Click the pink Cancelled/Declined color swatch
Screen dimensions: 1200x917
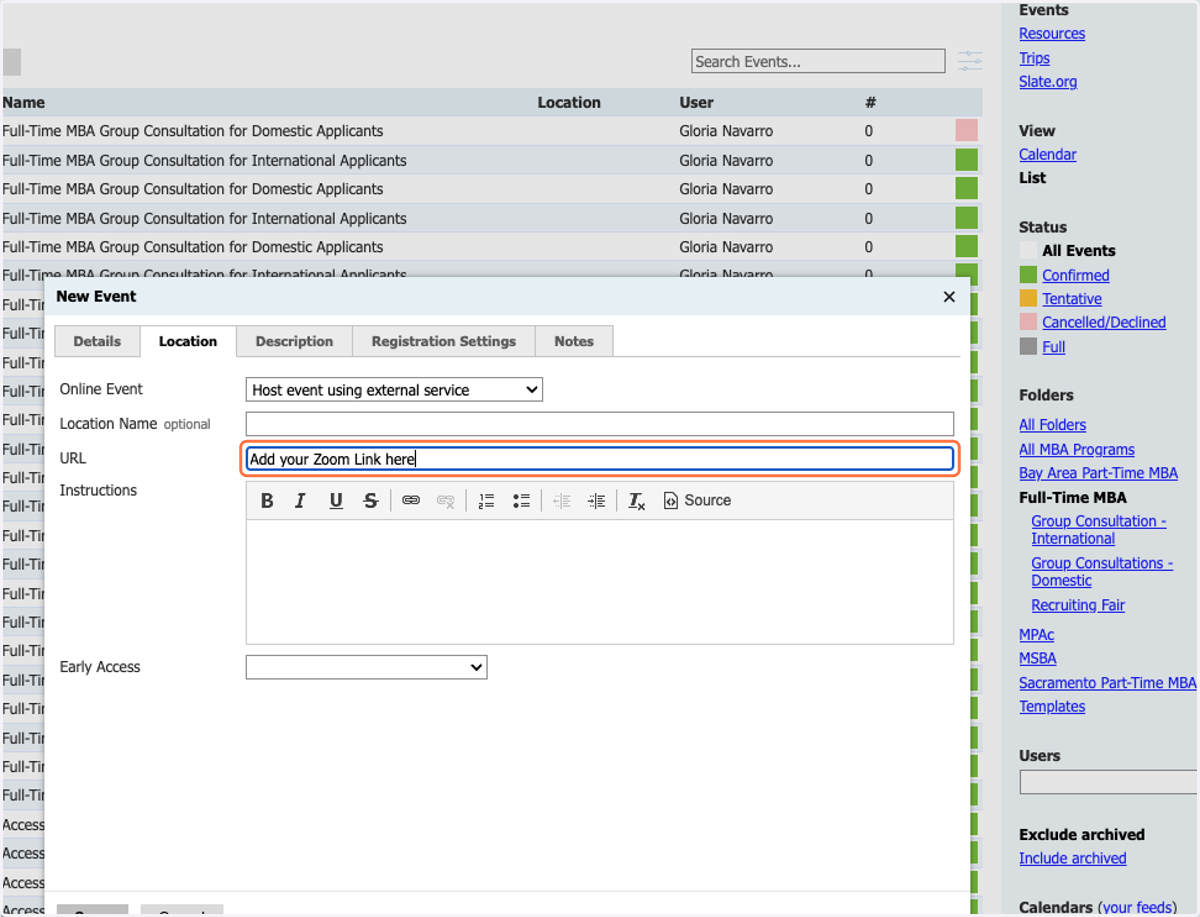tap(1028, 322)
